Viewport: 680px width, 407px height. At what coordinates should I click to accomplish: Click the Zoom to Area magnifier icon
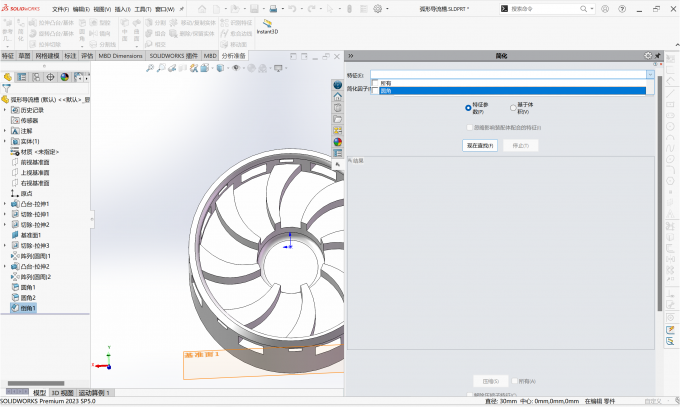pyautogui.click(x=161, y=68)
